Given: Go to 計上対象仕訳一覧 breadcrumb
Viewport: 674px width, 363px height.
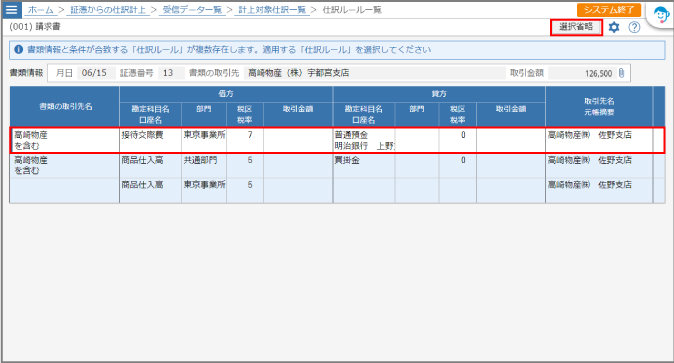Looking at the screenshot, I should pyautogui.click(x=272, y=9).
